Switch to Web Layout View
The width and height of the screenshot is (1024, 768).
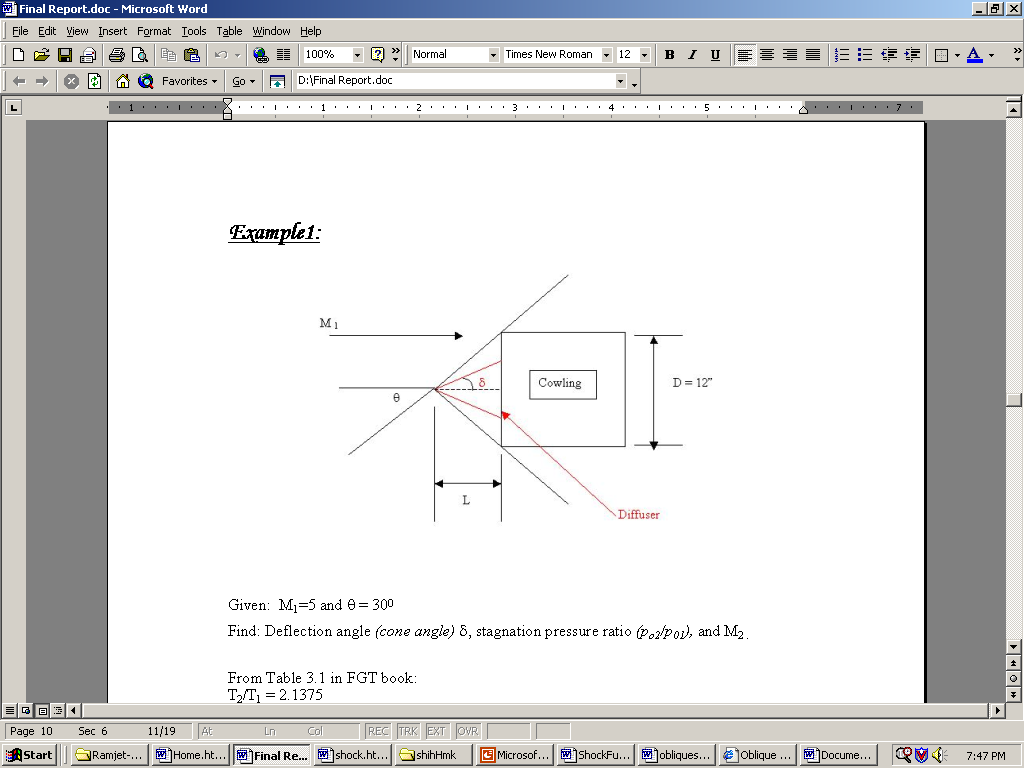(x=25, y=710)
